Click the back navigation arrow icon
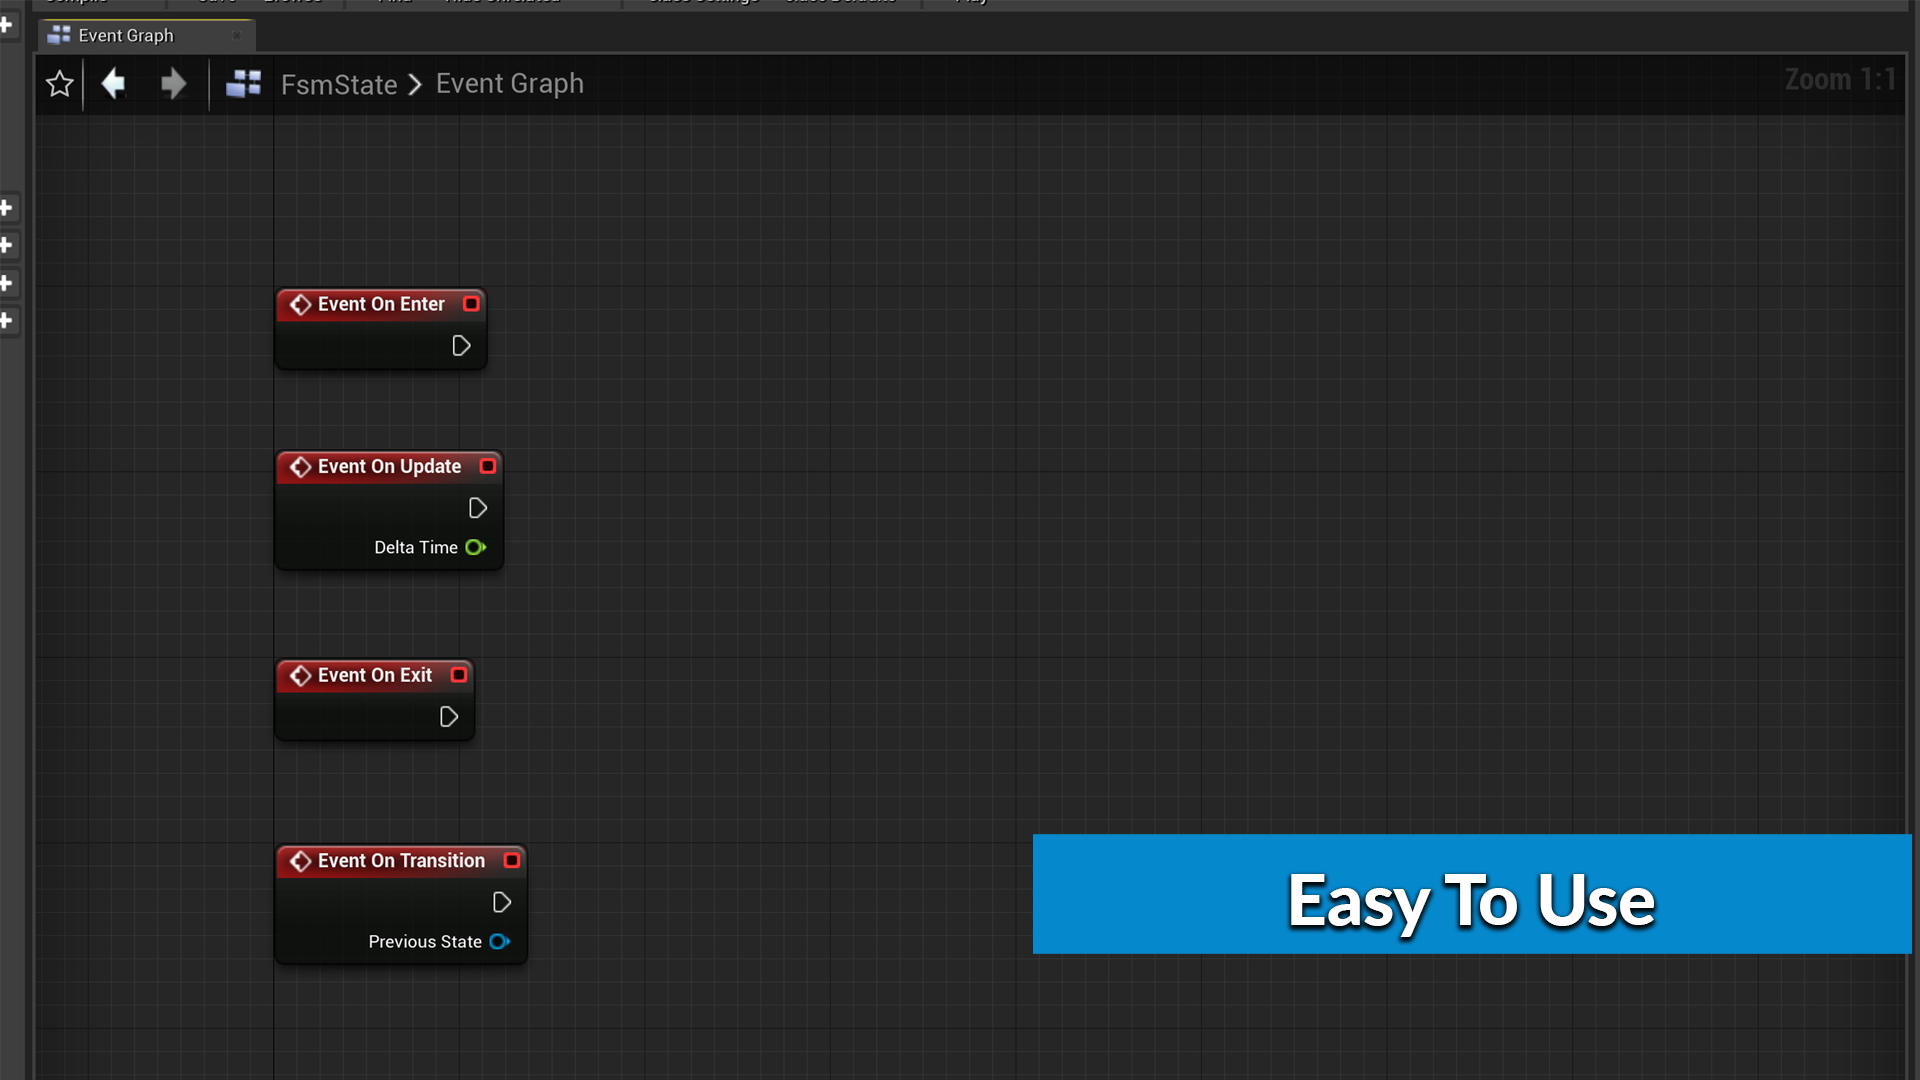 (115, 83)
